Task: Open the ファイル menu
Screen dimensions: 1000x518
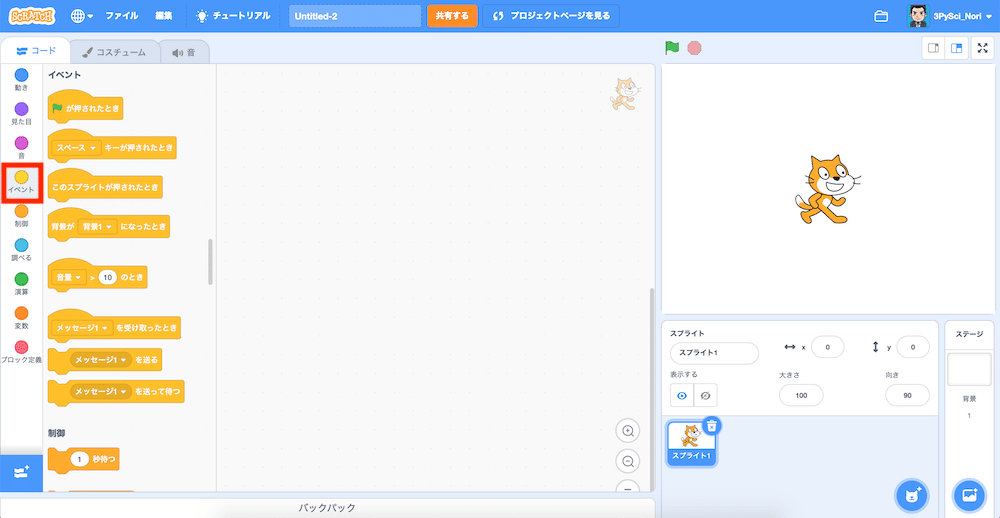Action: point(122,16)
